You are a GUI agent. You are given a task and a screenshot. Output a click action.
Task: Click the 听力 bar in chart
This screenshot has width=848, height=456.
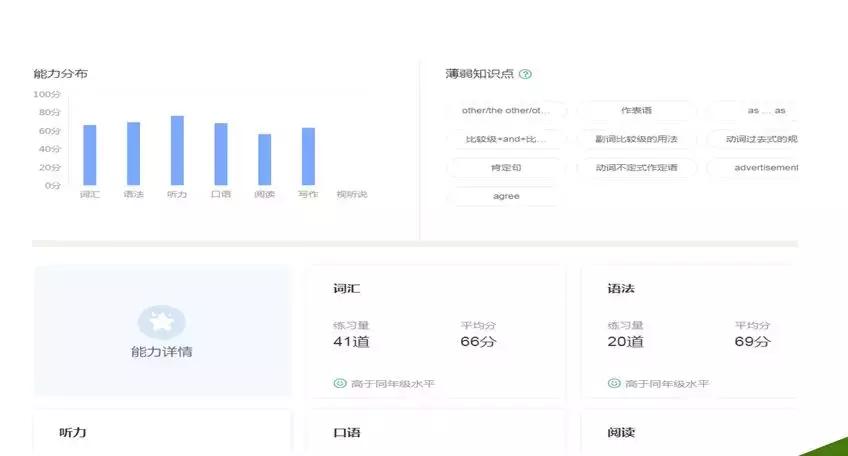[177, 150]
